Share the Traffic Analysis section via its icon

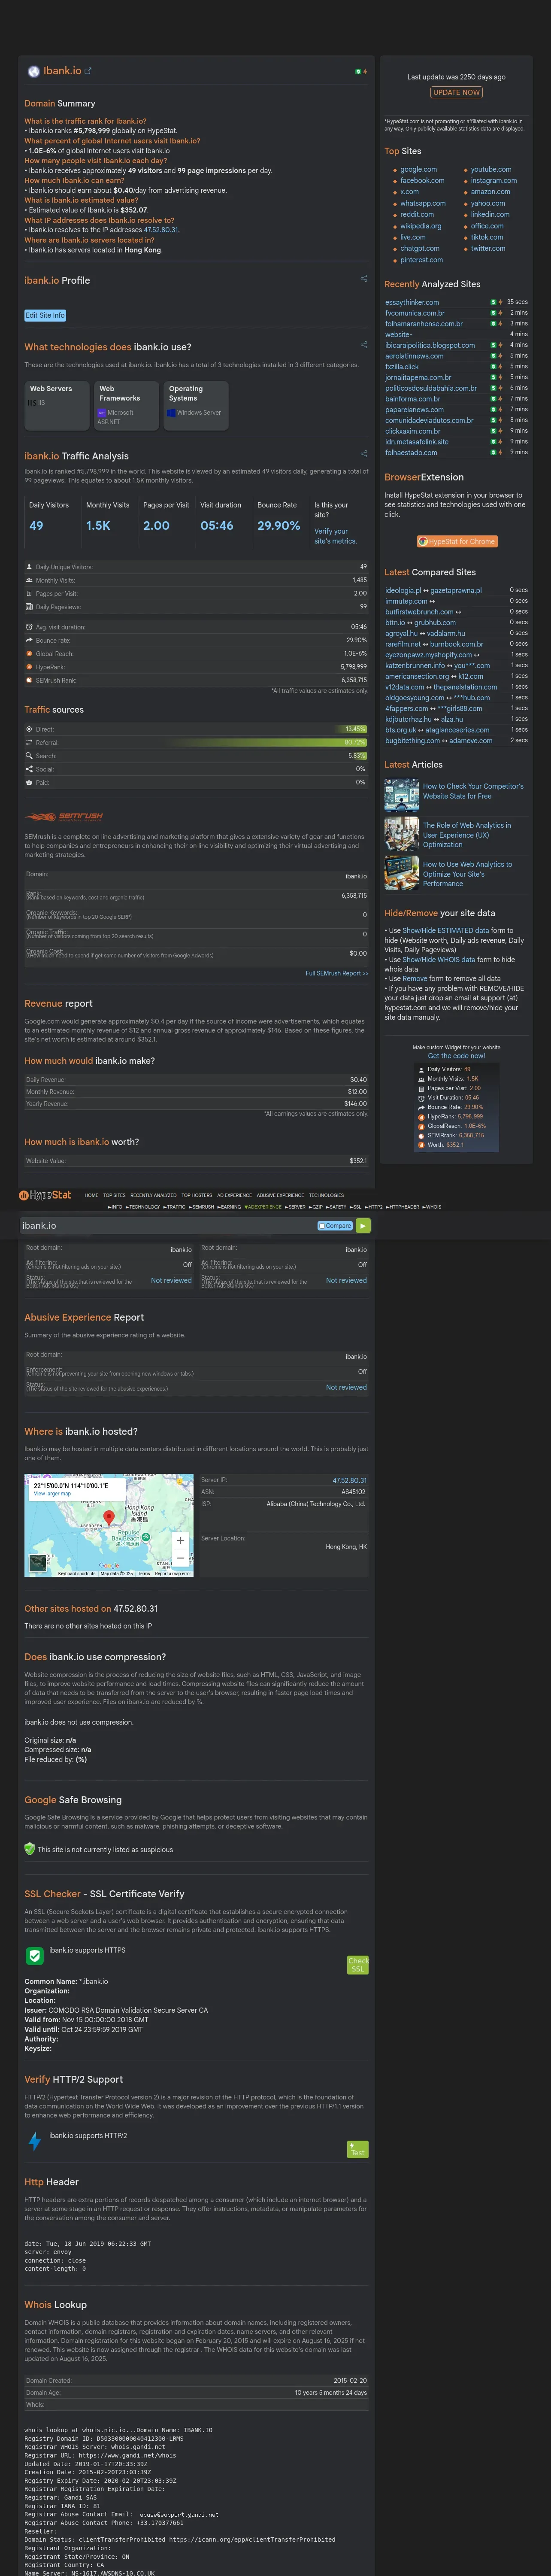pyautogui.click(x=363, y=454)
